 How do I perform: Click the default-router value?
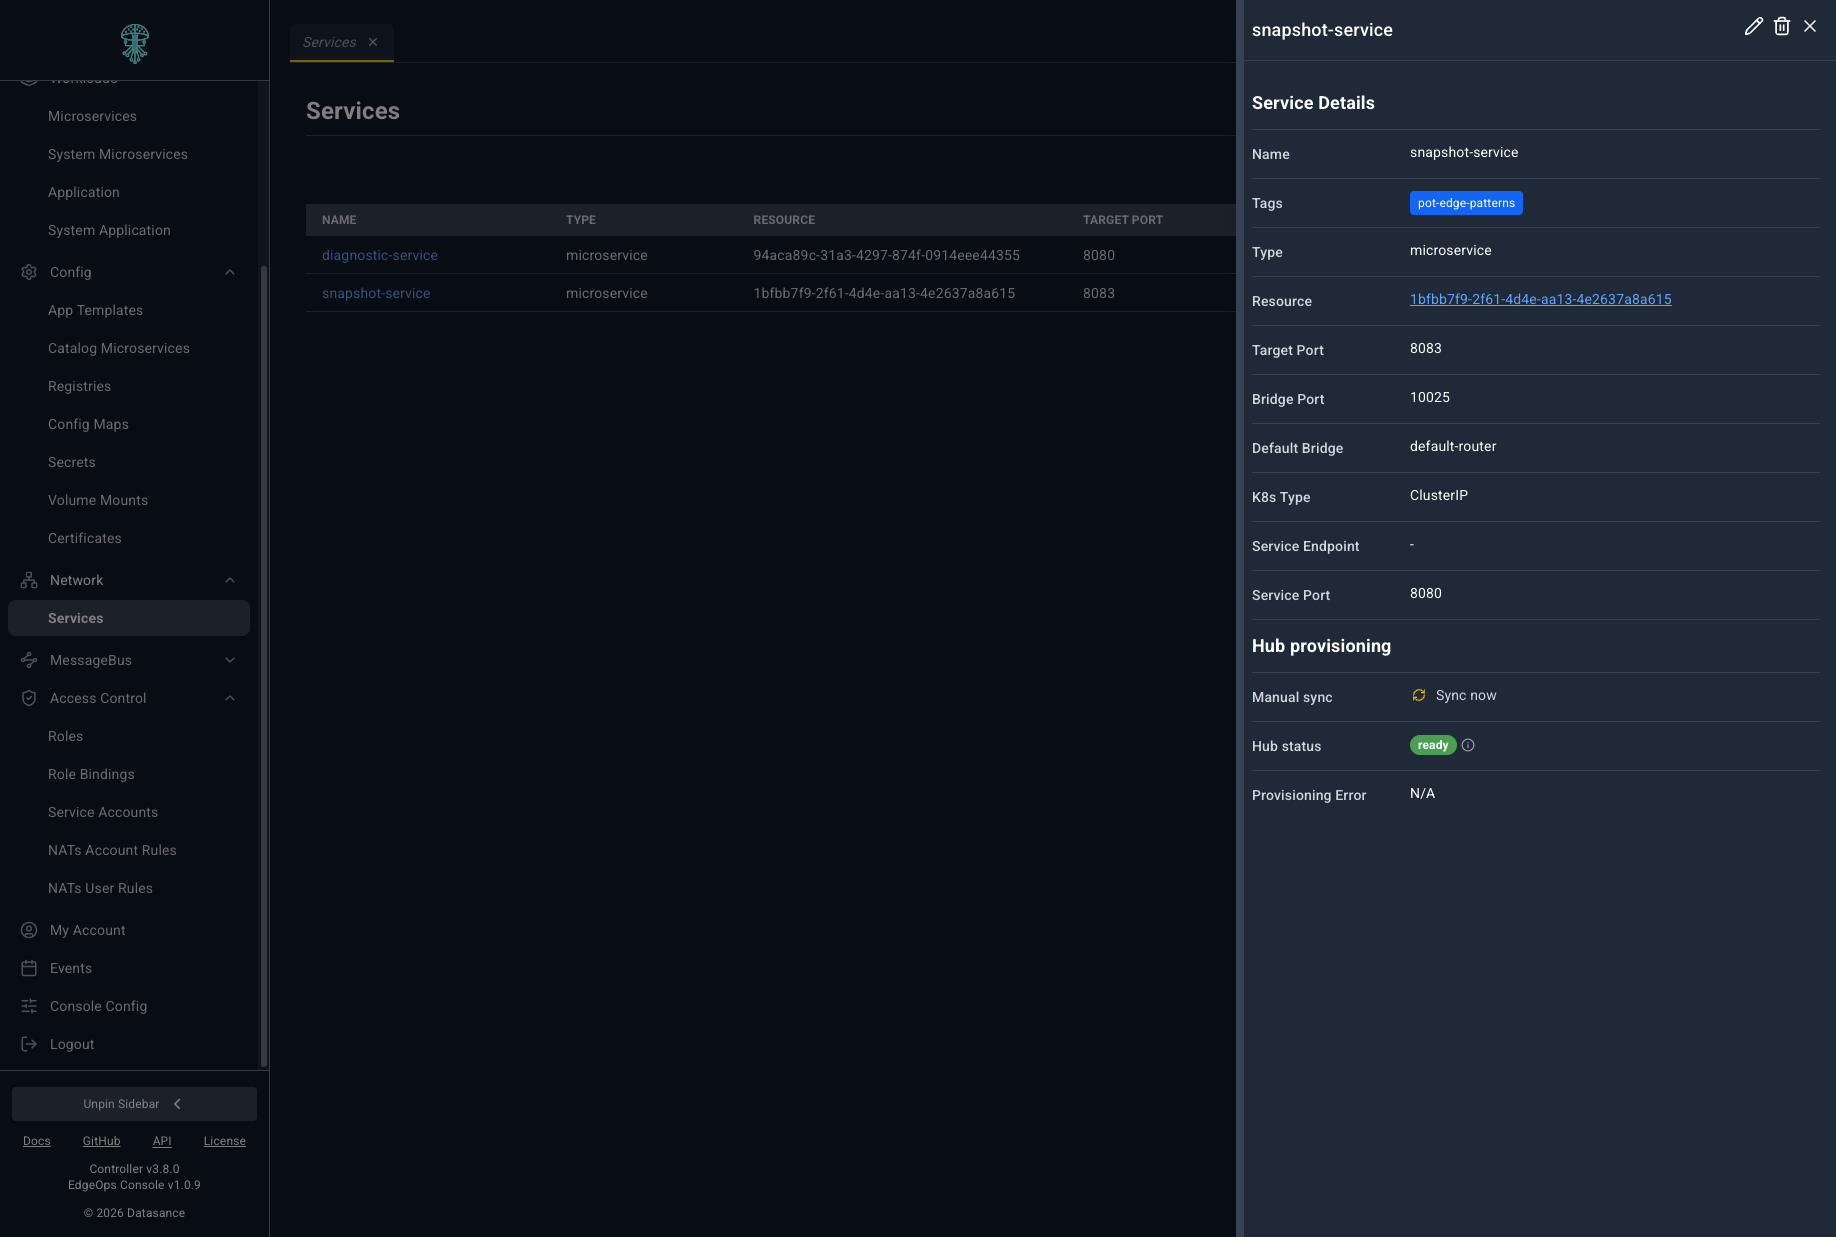coord(1453,446)
